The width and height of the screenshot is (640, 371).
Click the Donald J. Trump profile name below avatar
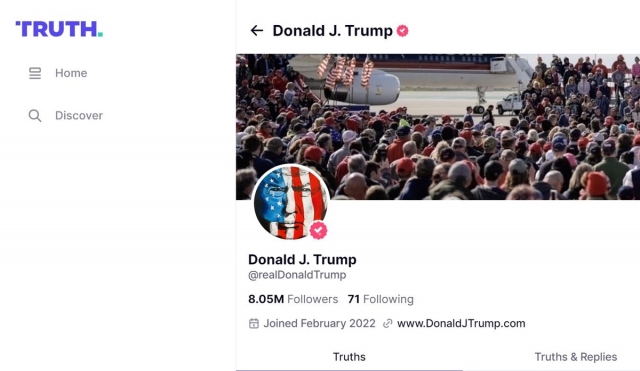coord(302,259)
